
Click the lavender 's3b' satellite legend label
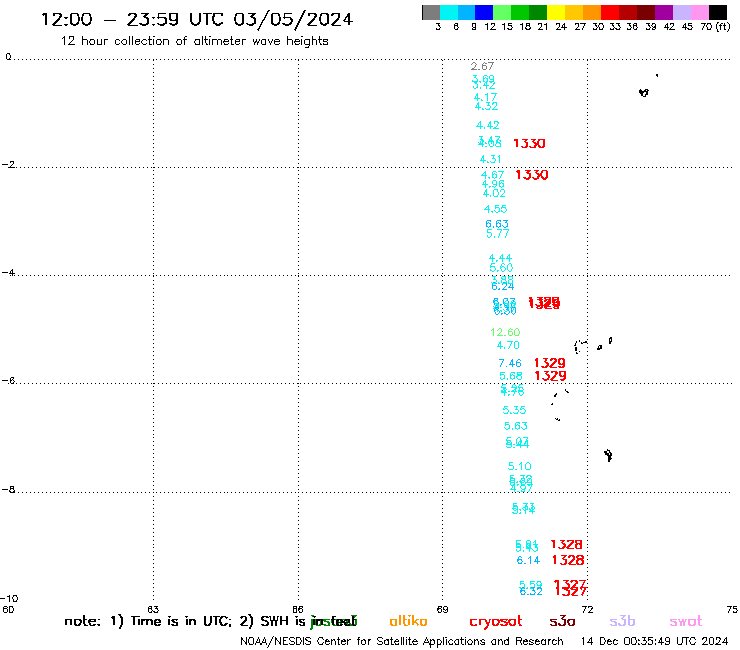click(622, 621)
